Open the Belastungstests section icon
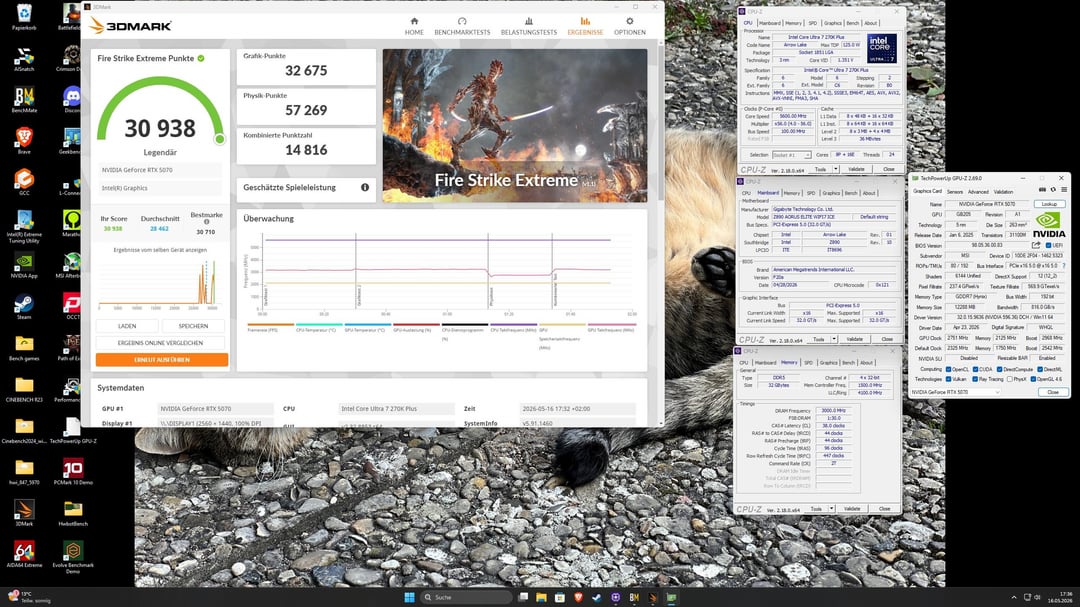Screen dimensions: 1080x607 tap(529, 21)
